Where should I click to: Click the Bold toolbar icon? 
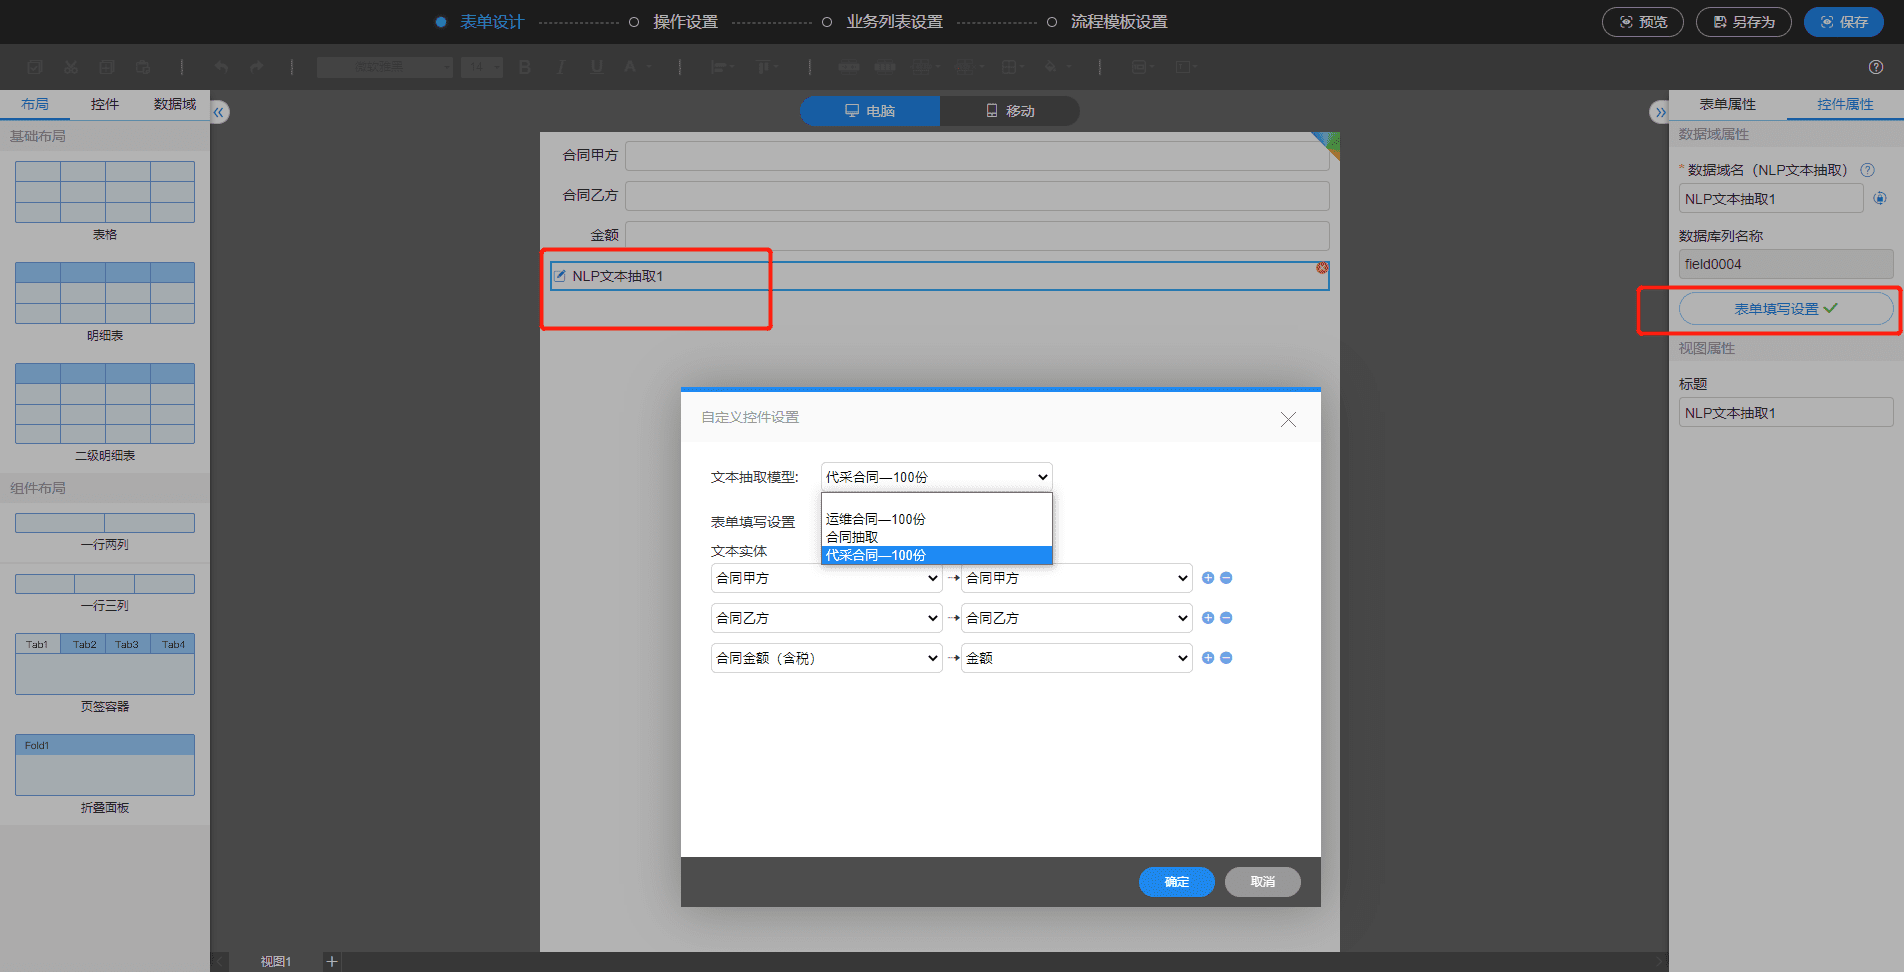pyautogui.click(x=525, y=67)
